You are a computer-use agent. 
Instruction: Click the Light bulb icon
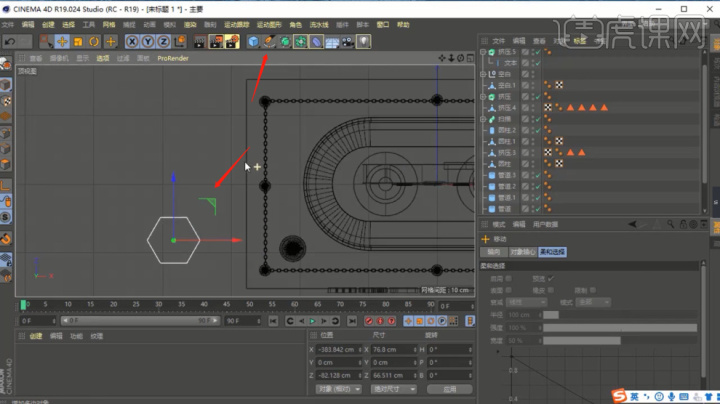[363, 42]
